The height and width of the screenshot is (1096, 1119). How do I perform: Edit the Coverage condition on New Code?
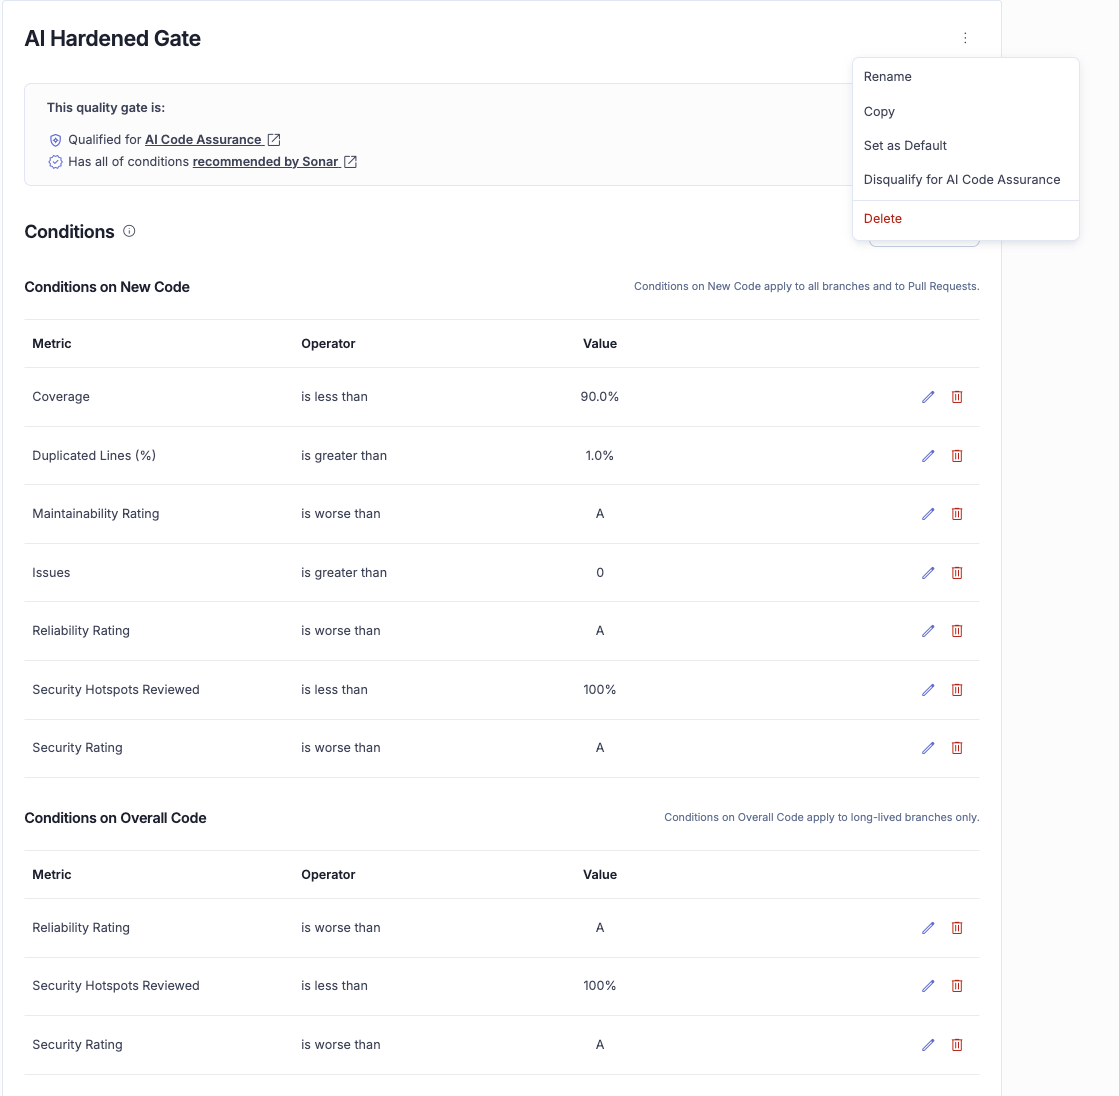coord(928,397)
